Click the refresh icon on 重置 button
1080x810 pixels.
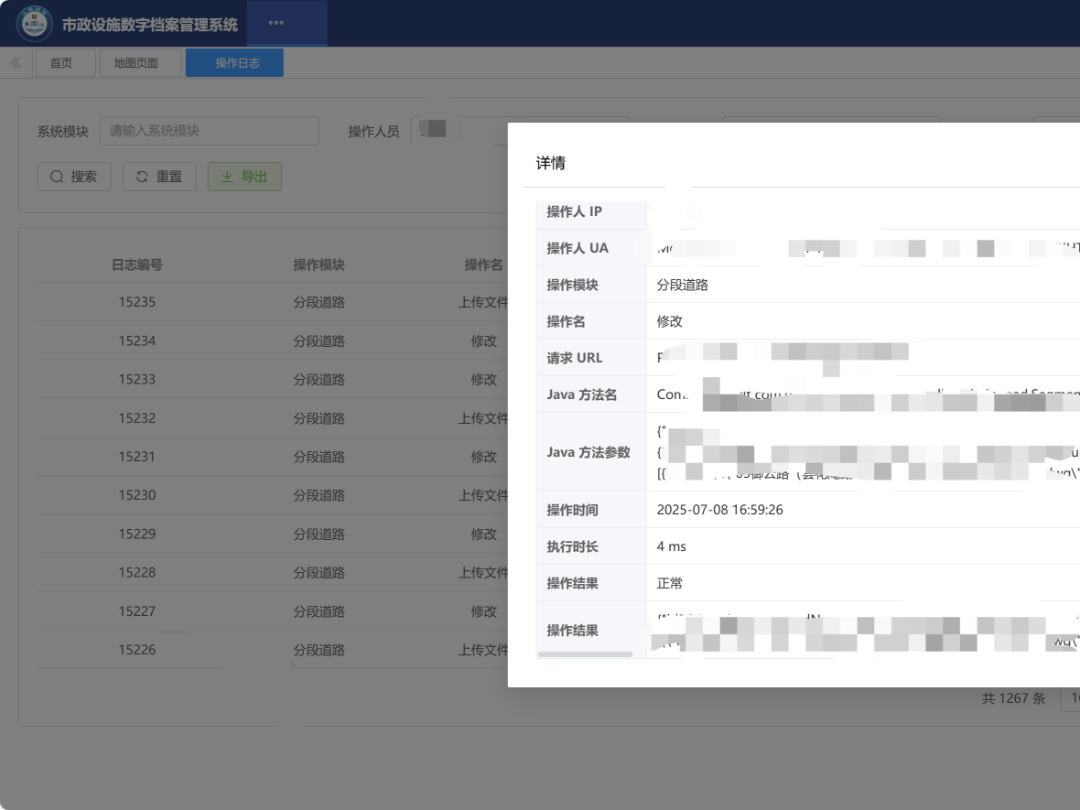pos(142,177)
